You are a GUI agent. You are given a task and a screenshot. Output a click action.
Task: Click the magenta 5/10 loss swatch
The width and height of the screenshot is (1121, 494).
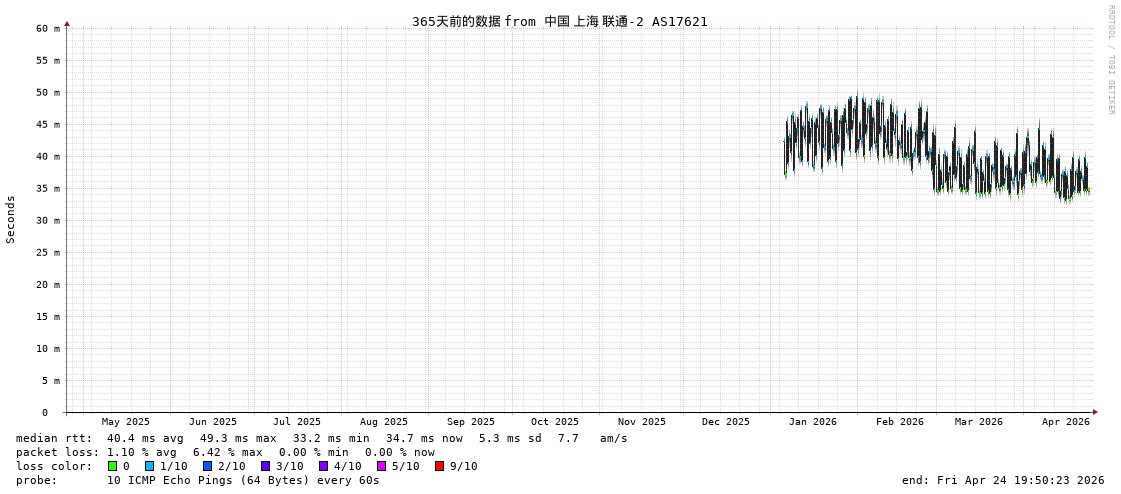[381, 466]
